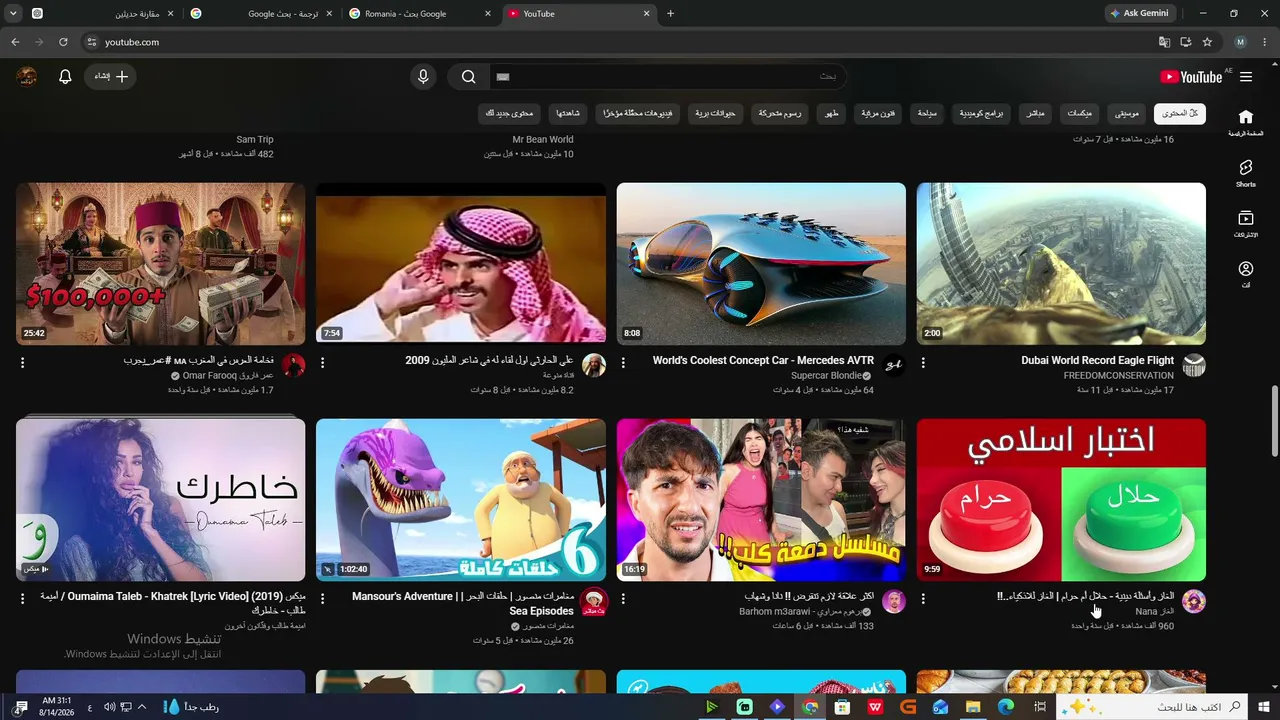
Task: Open the Mercedes AVTR concept car thumbnail
Action: click(x=761, y=264)
